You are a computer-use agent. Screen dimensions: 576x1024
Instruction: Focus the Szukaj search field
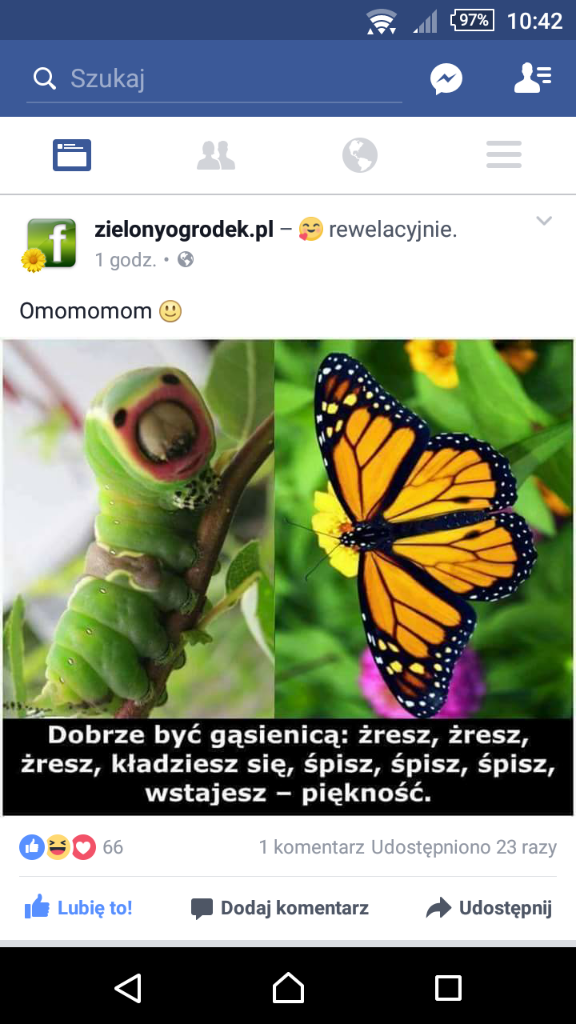[x=214, y=79]
